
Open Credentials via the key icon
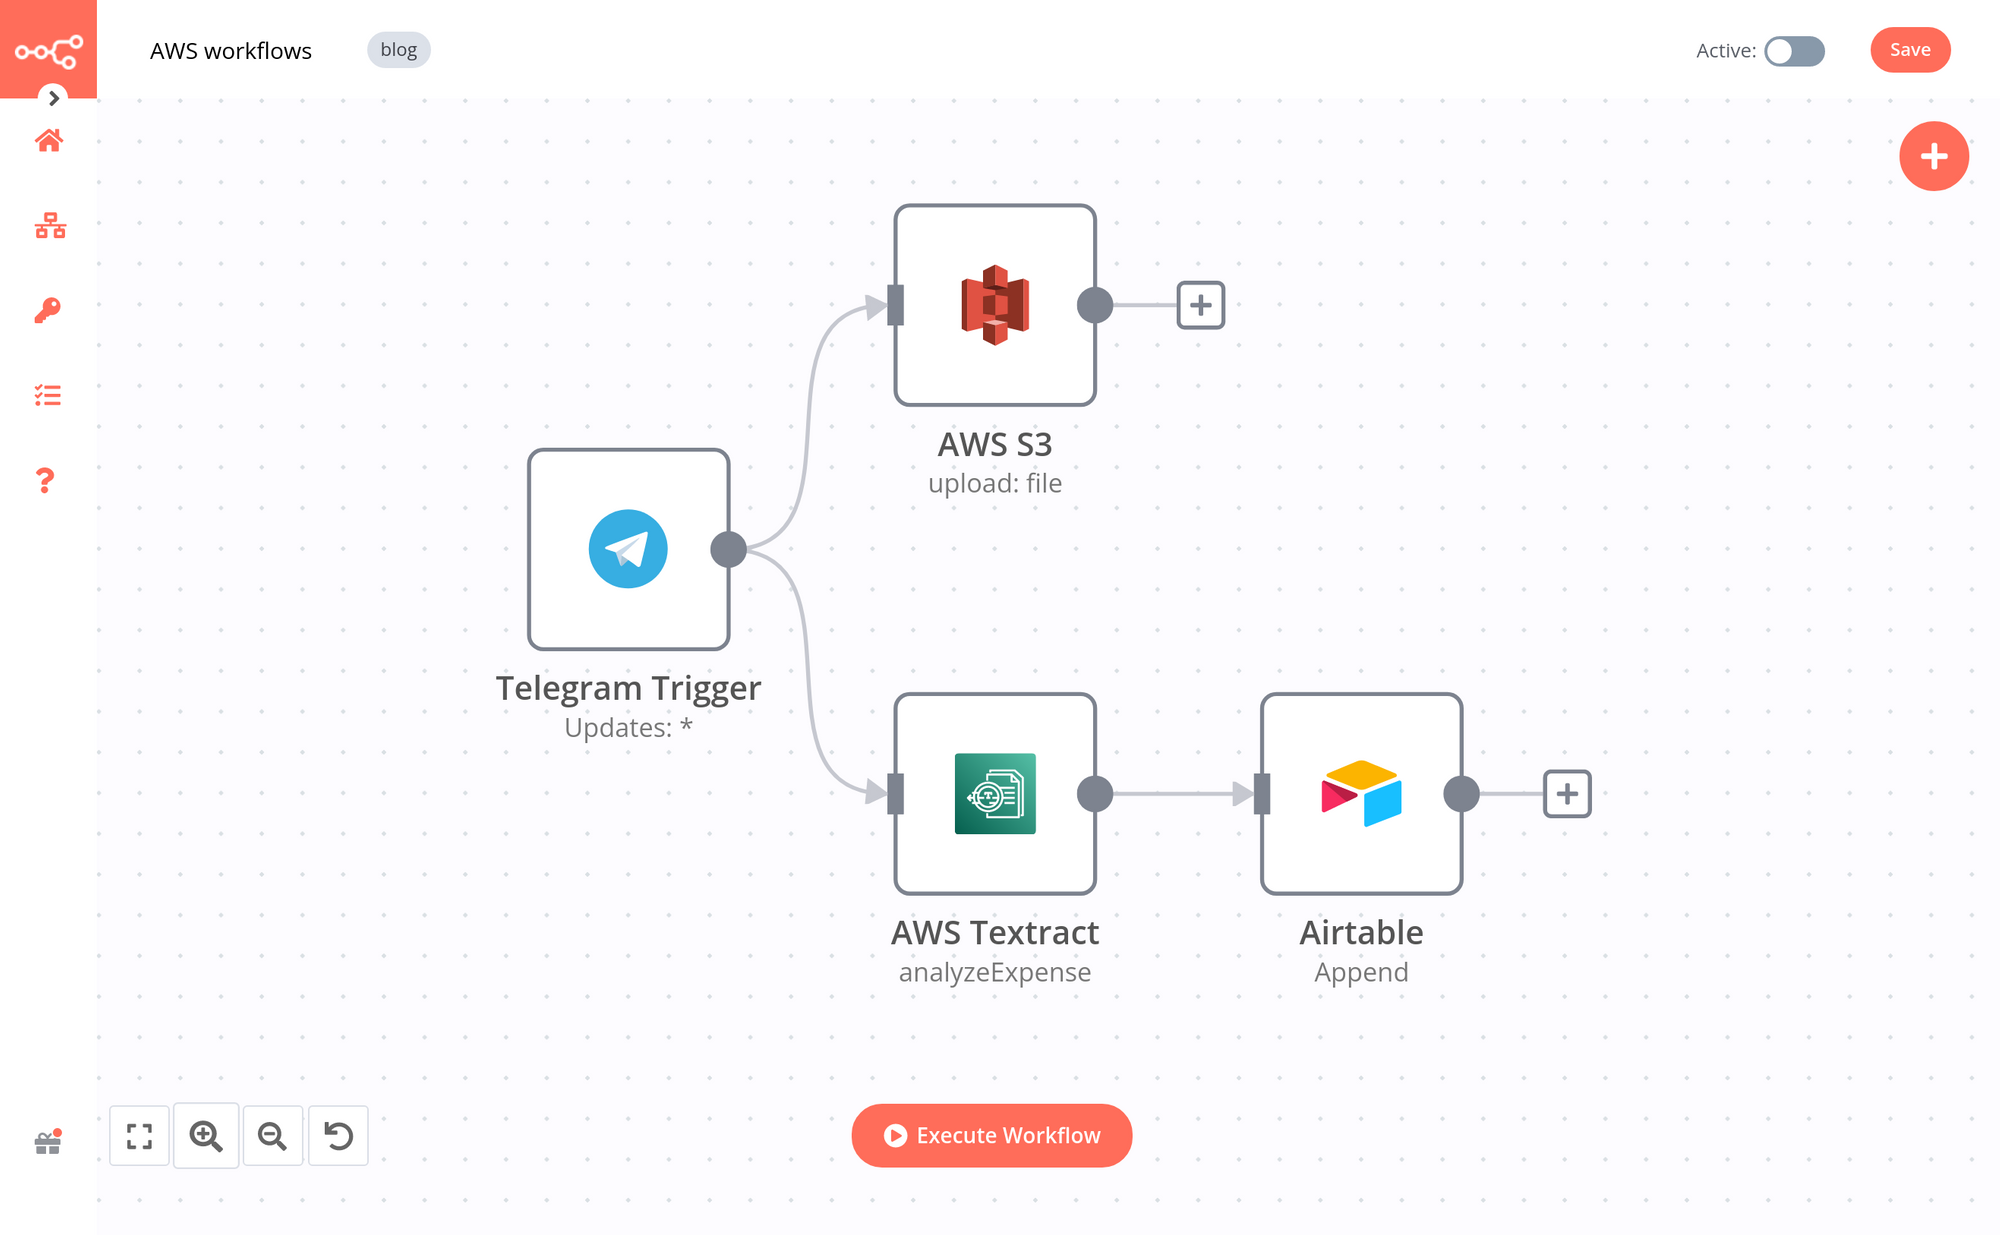47,310
